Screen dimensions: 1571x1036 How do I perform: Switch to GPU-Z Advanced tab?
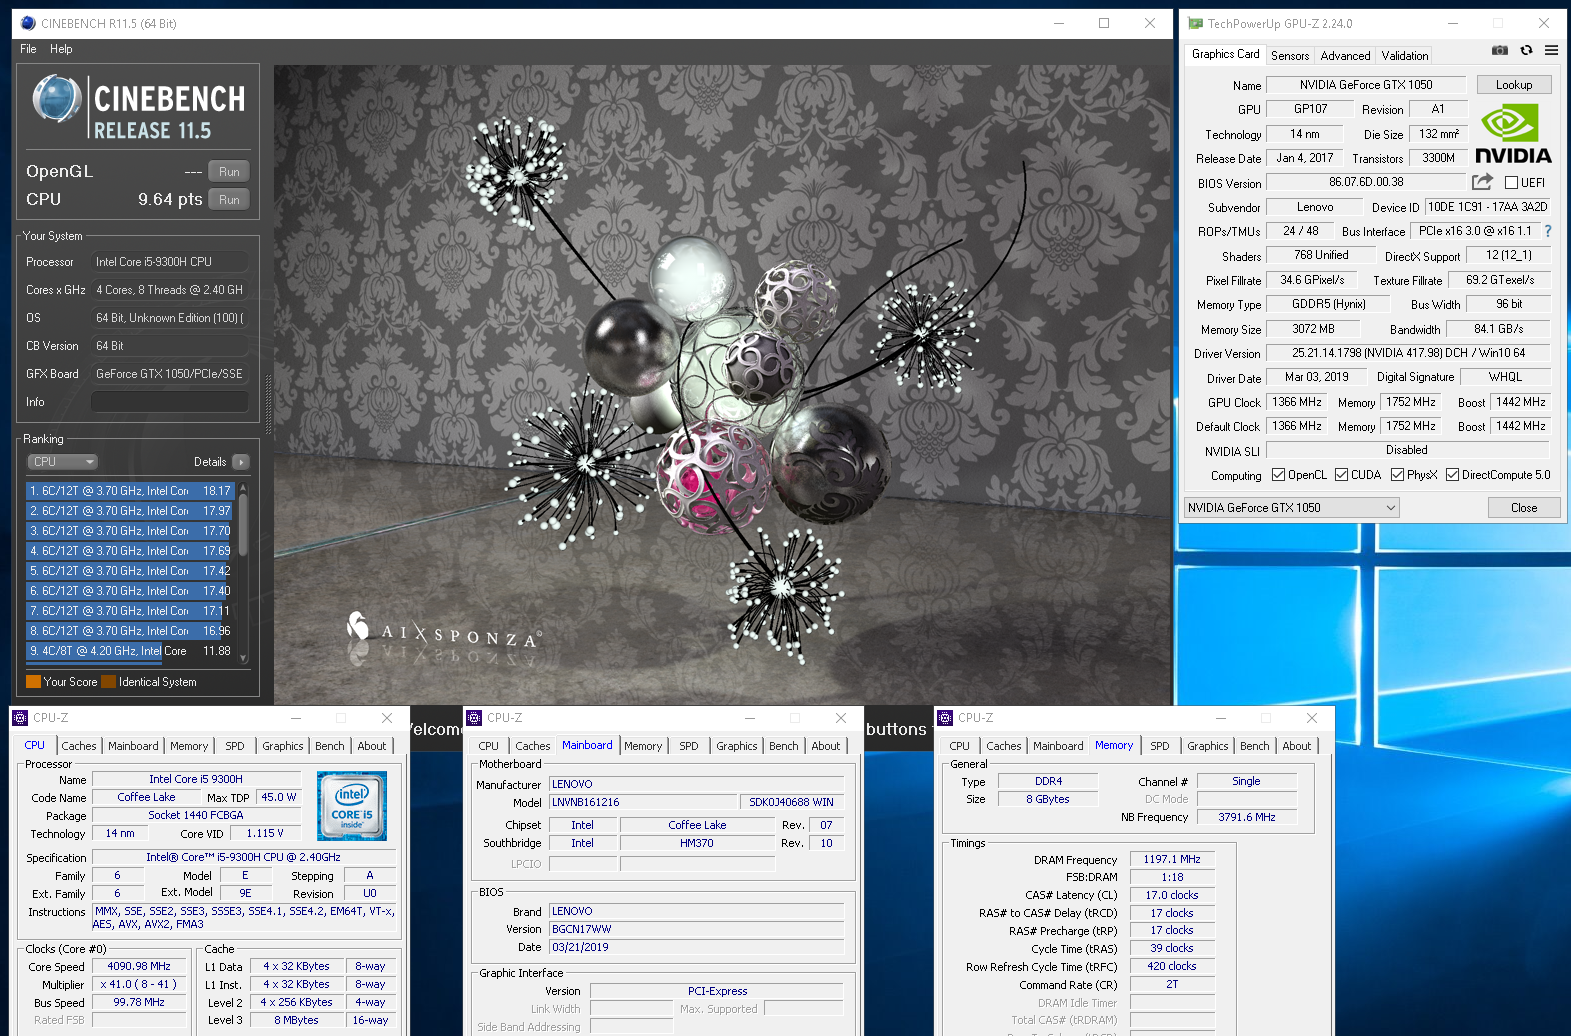[x=1345, y=56]
